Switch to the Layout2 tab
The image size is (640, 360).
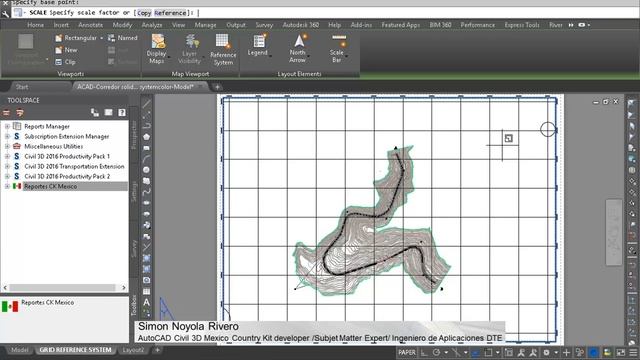click(133, 350)
